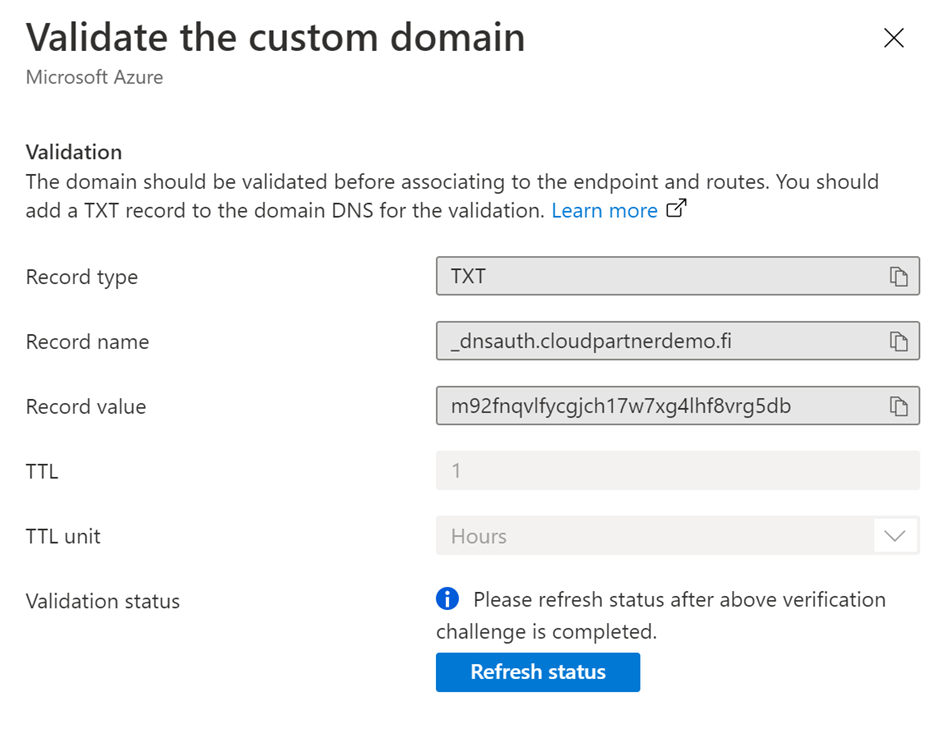Copy the Record type TXT value
The width and height of the screenshot is (940, 729).
tap(898, 277)
